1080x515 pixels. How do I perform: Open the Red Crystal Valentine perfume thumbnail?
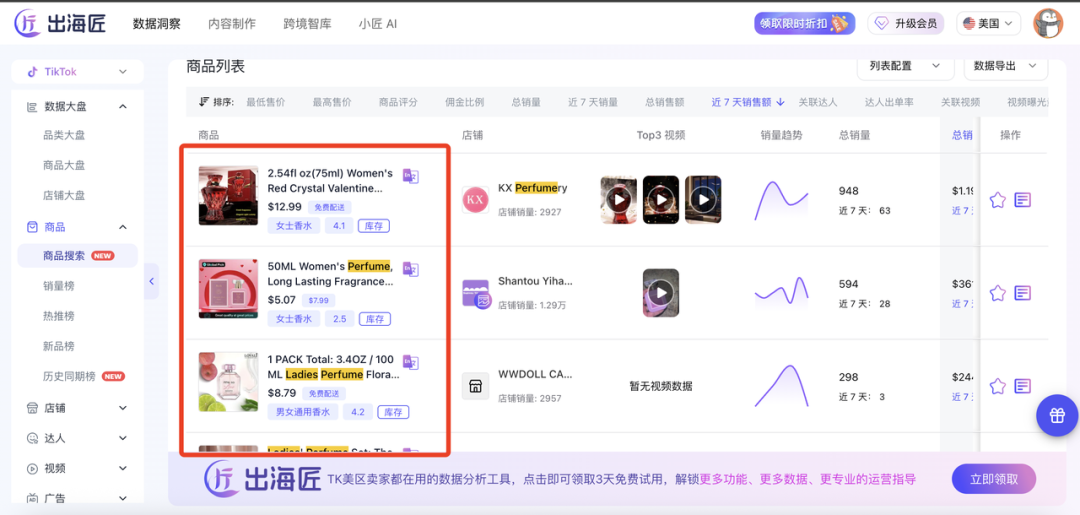pyautogui.click(x=228, y=196)
